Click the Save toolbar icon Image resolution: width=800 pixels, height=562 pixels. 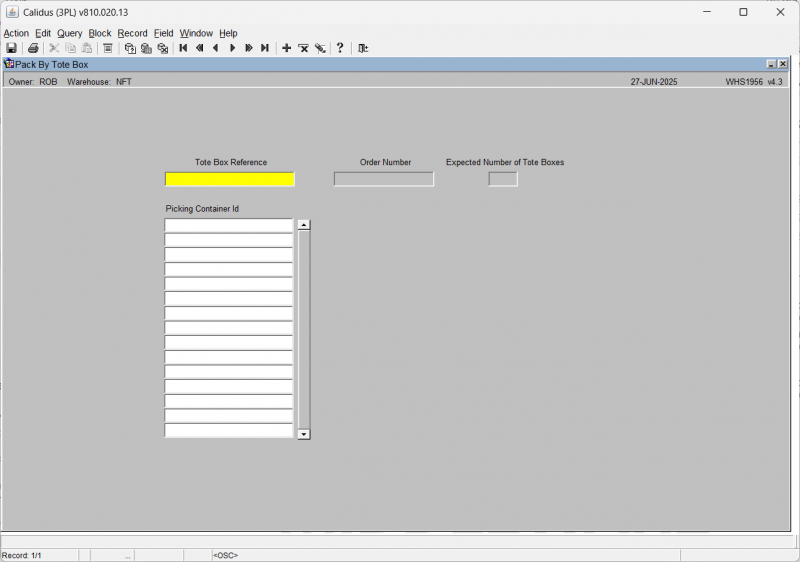[x=11, y=48]
